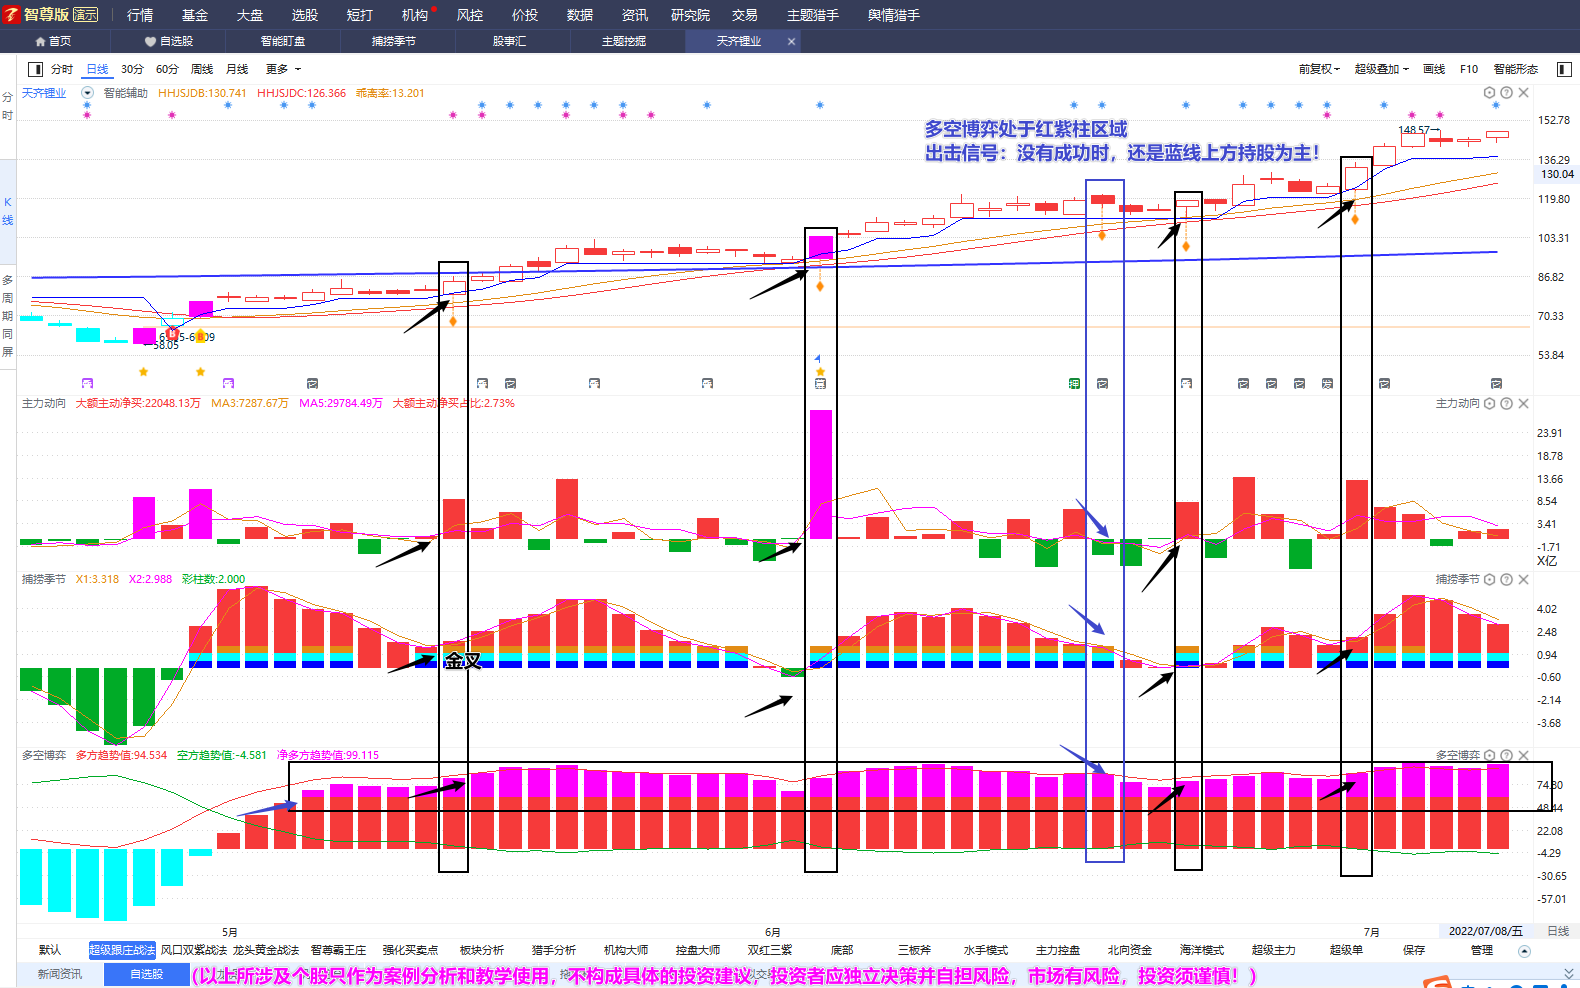The height and width of the screenshot is (988, 1580).
Task: Open the 研究院 menu
Action: (x=690, y=15)
